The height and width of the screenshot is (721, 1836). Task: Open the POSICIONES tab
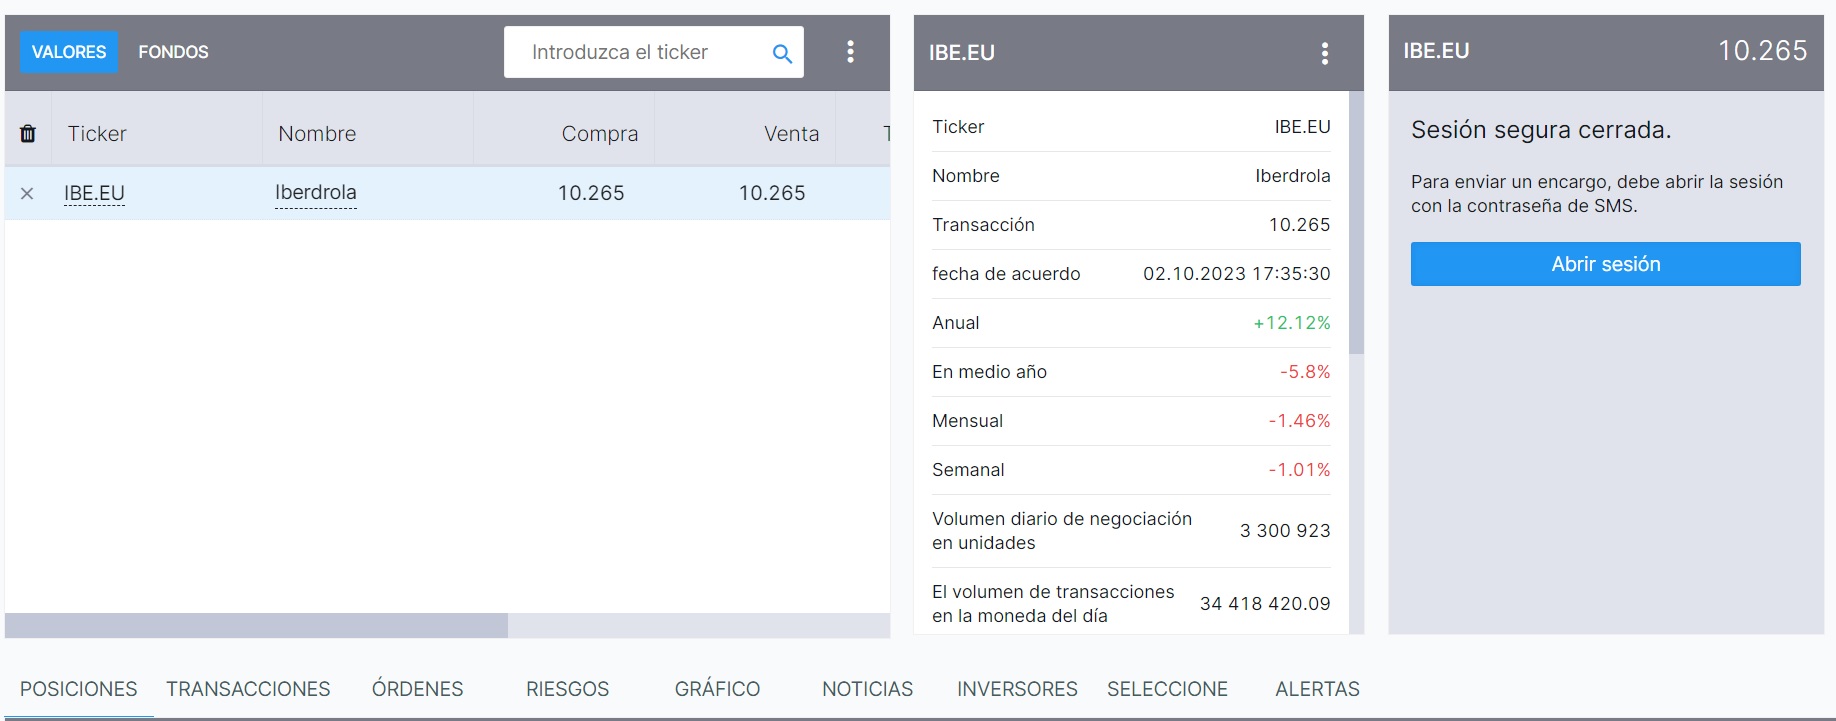coord(79,689)
